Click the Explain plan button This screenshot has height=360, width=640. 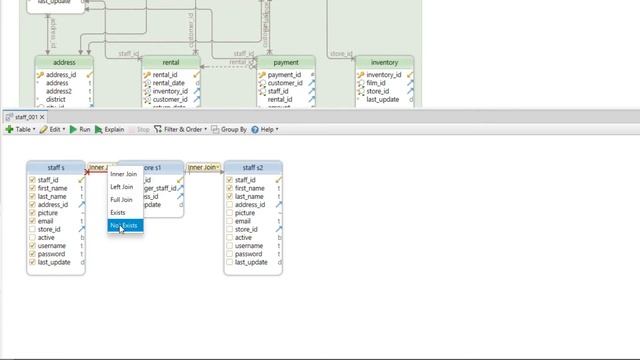[109, 129]
